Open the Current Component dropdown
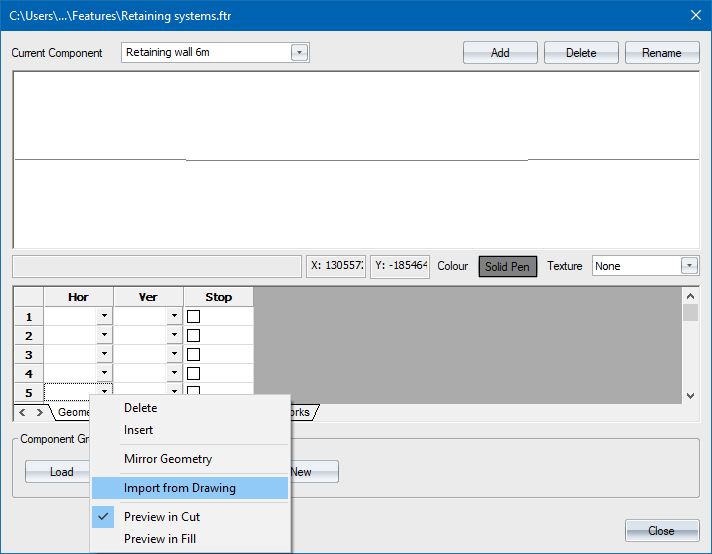This screenshot has width=712, height=554. tap(299, 53)
